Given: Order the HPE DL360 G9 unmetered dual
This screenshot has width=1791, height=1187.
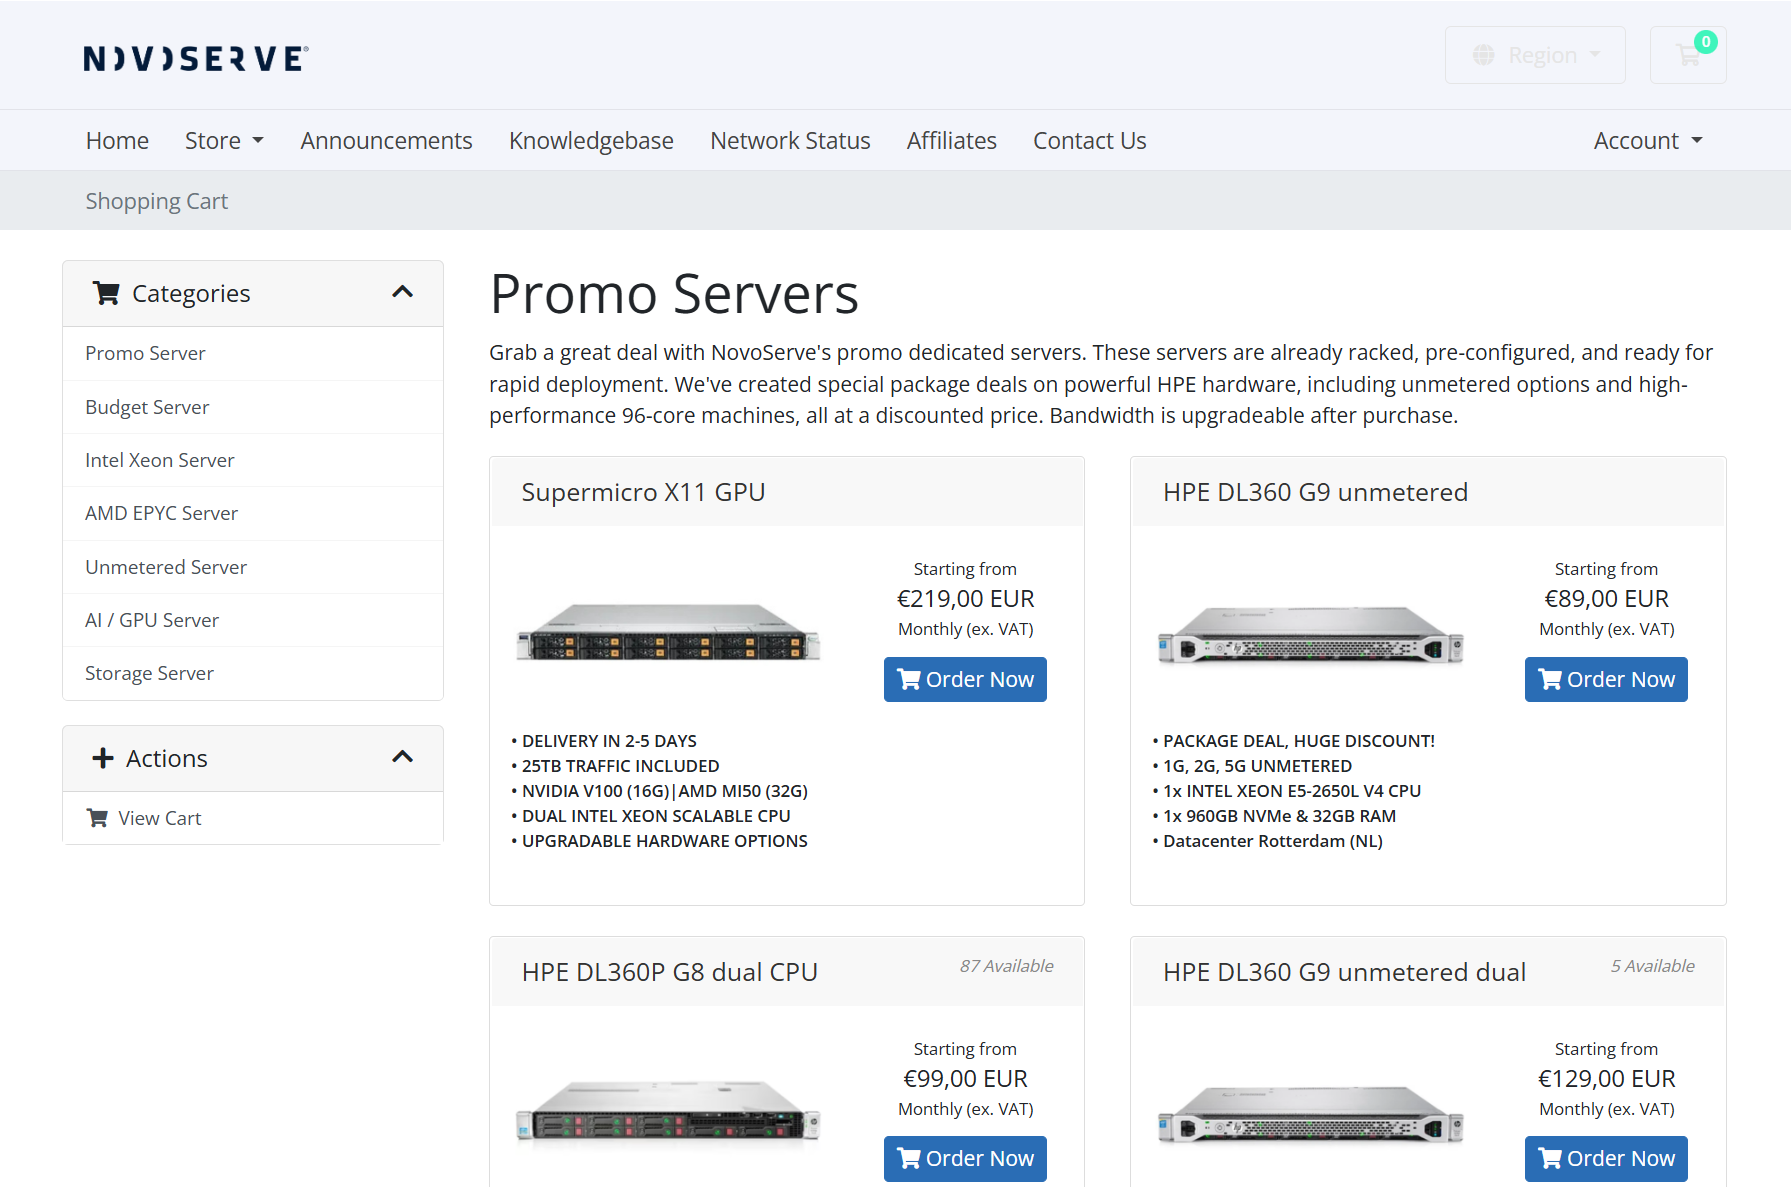Looking at the screenshot, I should tap(1606, 1158).
